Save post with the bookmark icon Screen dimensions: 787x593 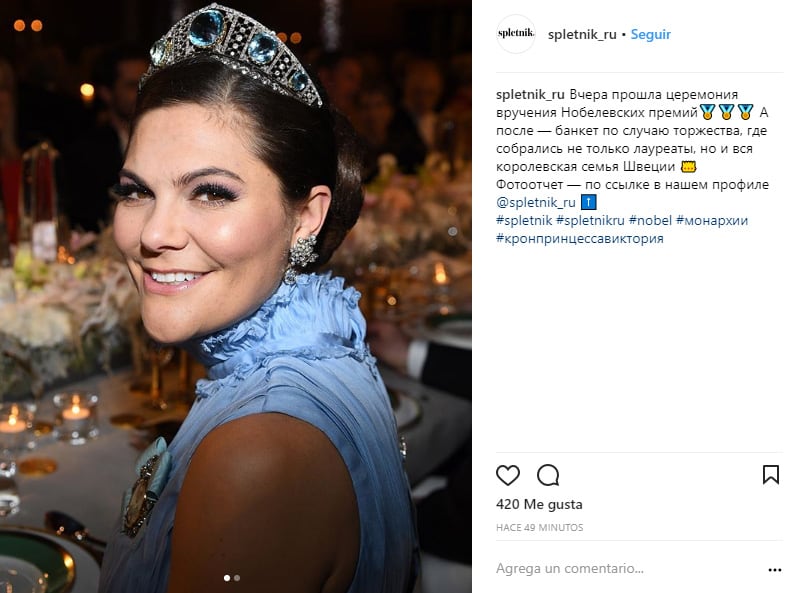tap(770, 475)
